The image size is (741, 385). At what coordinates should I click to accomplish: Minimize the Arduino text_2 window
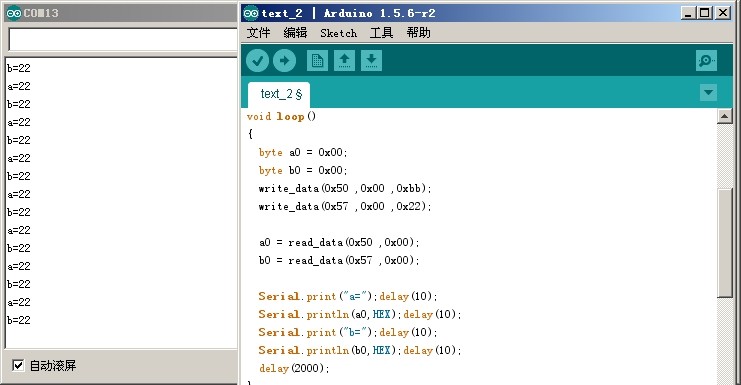[688, 13]
